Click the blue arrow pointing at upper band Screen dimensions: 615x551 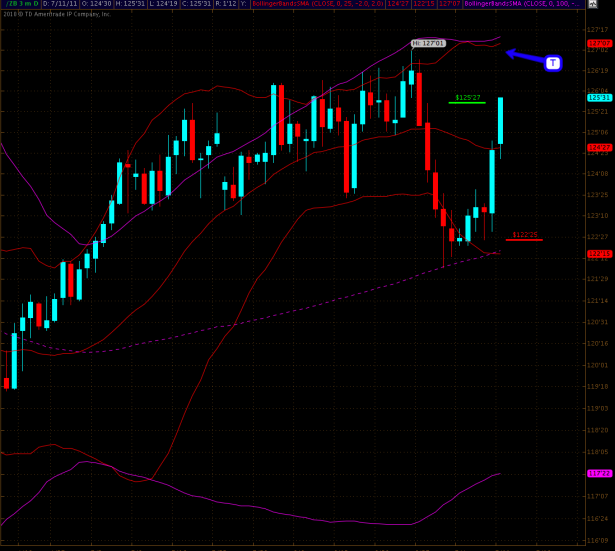(523, 55)
